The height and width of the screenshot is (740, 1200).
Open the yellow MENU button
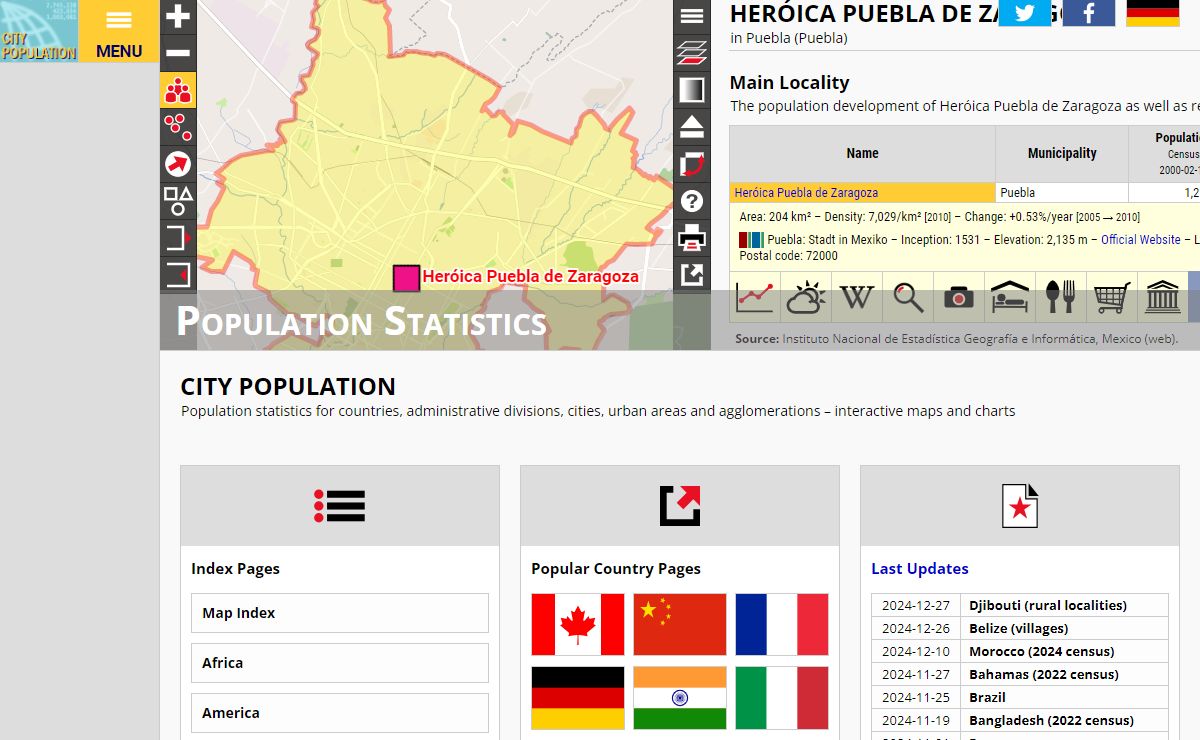(119, 31)
